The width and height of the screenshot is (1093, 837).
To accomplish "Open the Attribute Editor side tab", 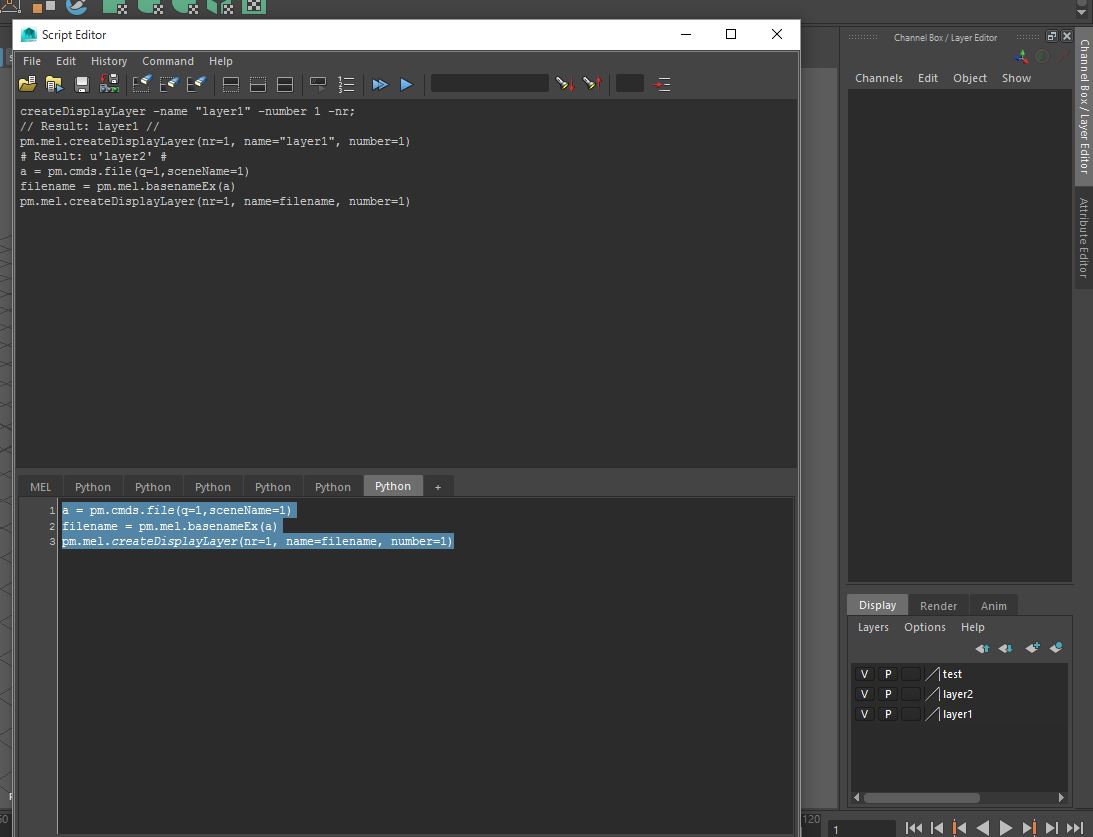I will click(1083, 238).
